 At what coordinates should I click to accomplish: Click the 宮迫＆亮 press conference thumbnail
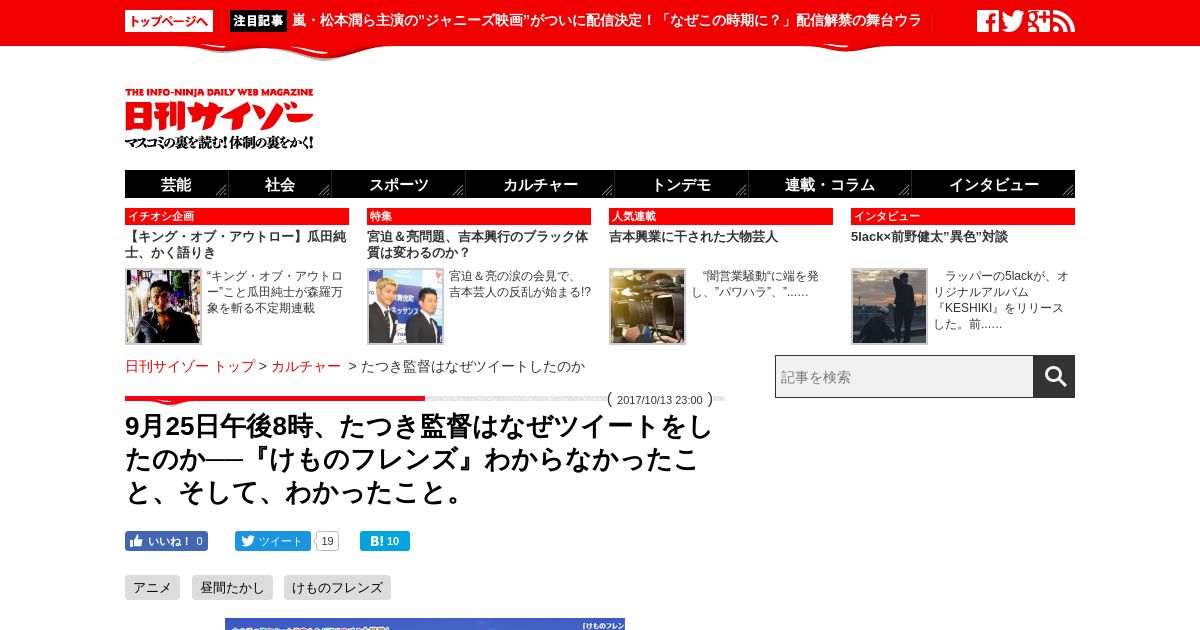[405, 306]
